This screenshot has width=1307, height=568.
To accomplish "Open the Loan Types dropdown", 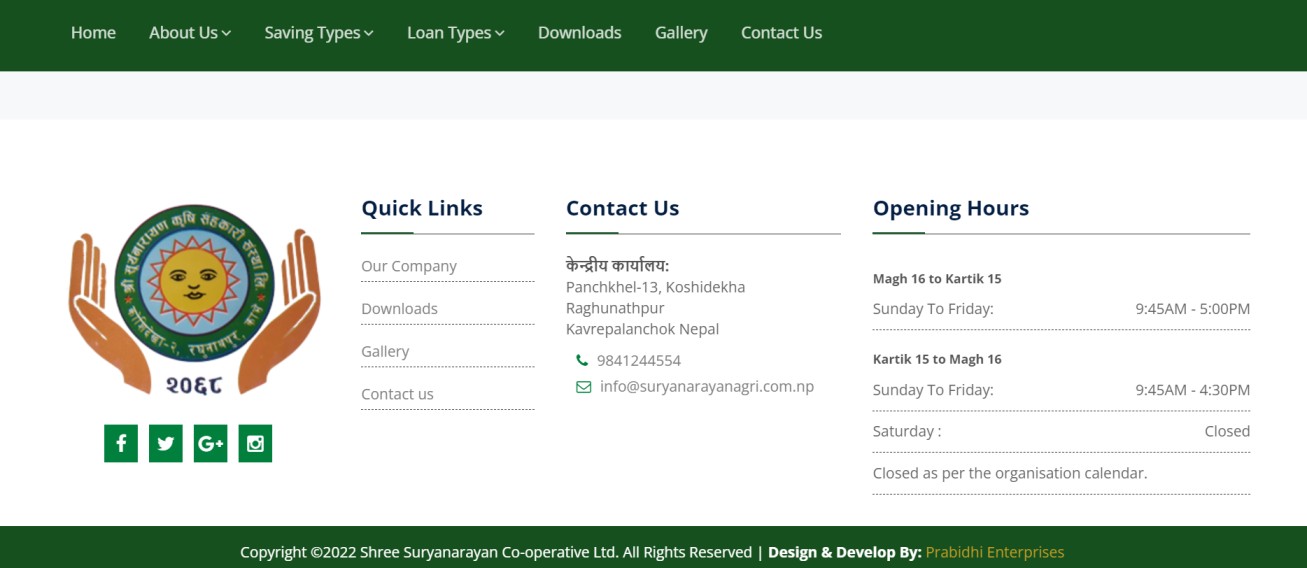I will [x=455, y=33].
